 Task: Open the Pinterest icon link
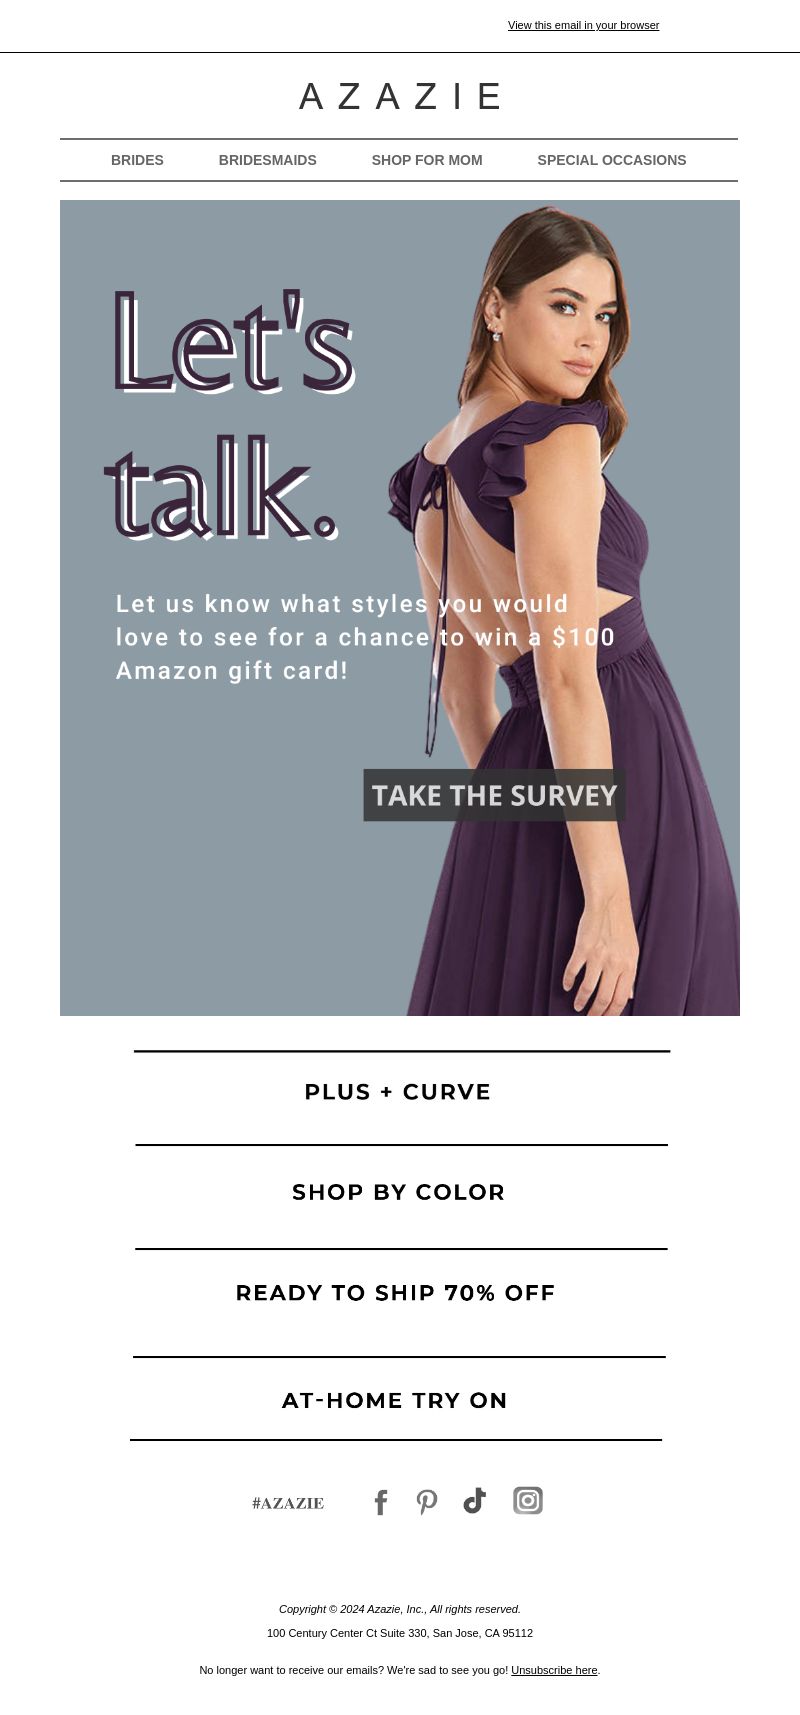point(427,1502)
